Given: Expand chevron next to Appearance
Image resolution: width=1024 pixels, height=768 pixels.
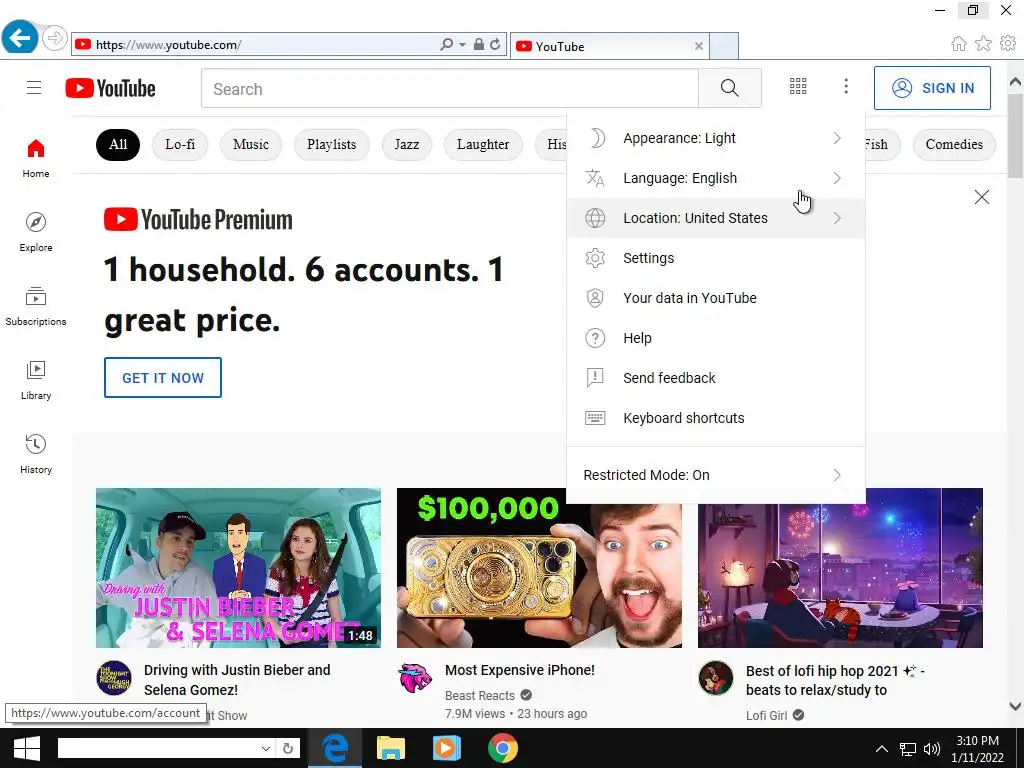Looking at the screenshot, I should click(x=837, y=138).
